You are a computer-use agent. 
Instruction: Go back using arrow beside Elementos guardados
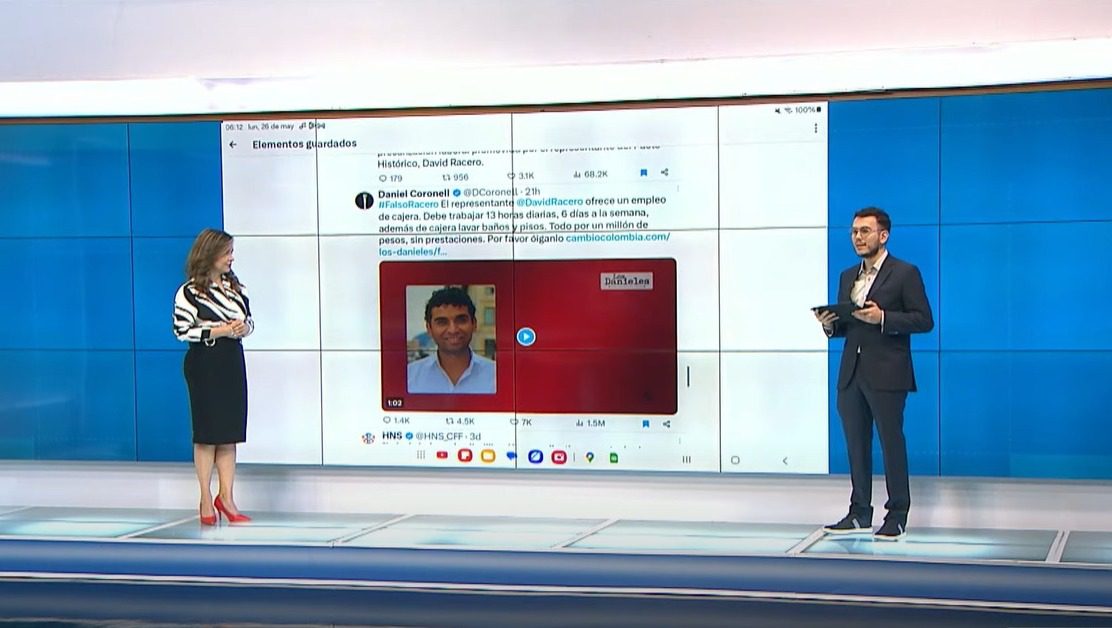[x=233, y=144]
